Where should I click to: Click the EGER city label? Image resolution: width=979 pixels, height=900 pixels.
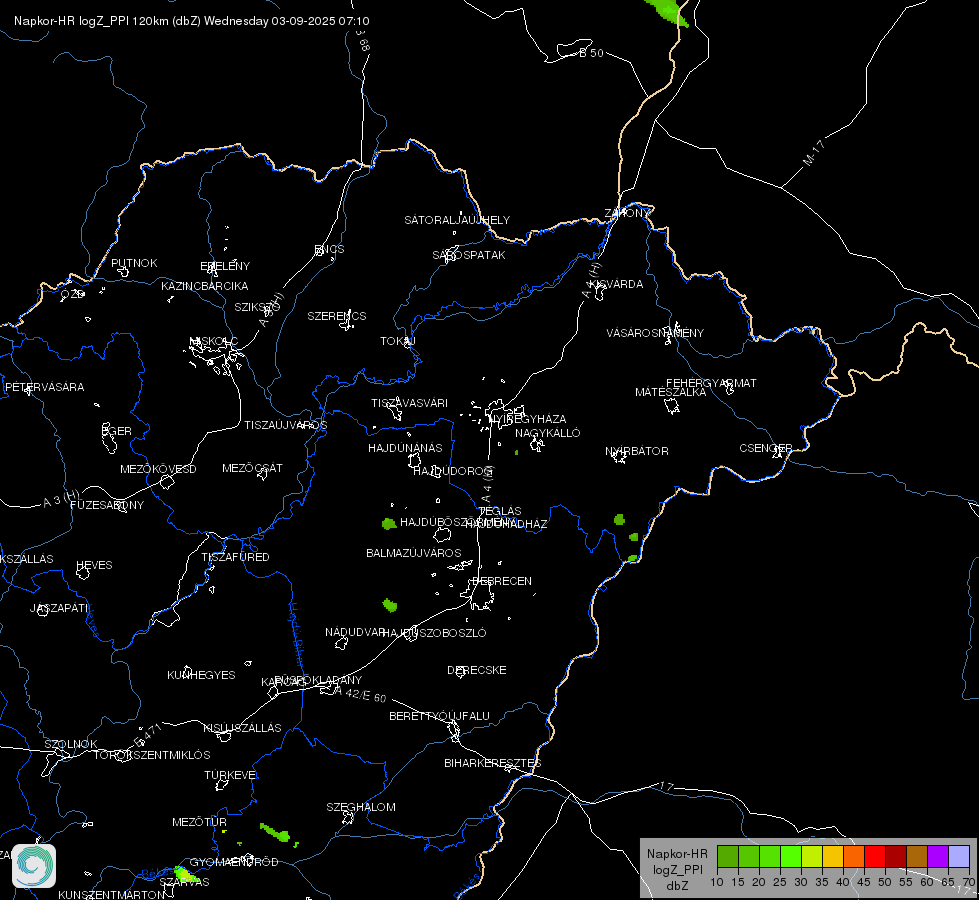point(117,431)
